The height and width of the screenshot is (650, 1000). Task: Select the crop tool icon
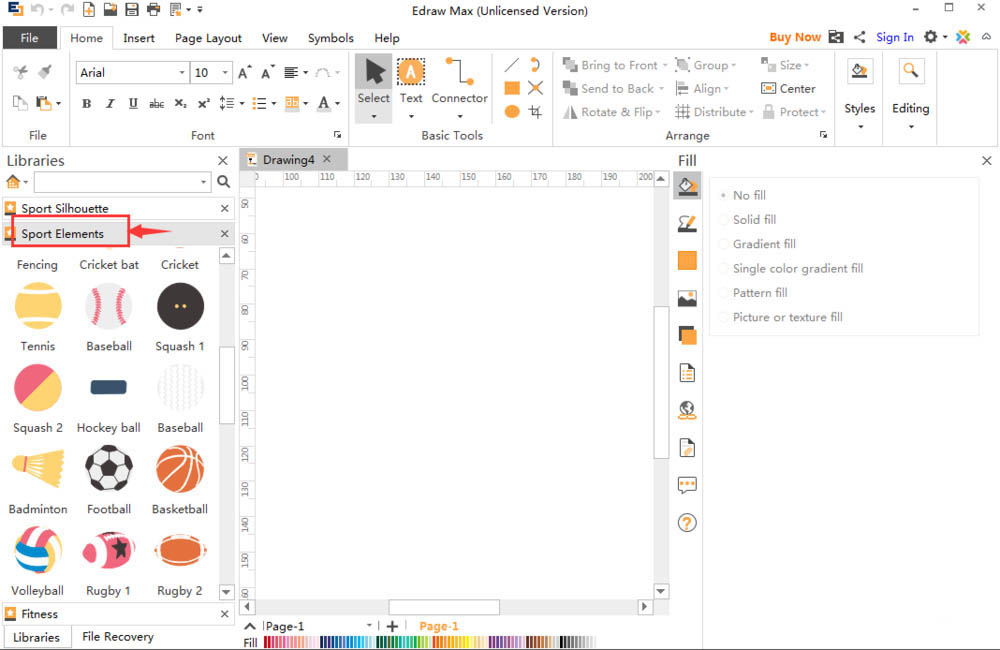(536, 112)
